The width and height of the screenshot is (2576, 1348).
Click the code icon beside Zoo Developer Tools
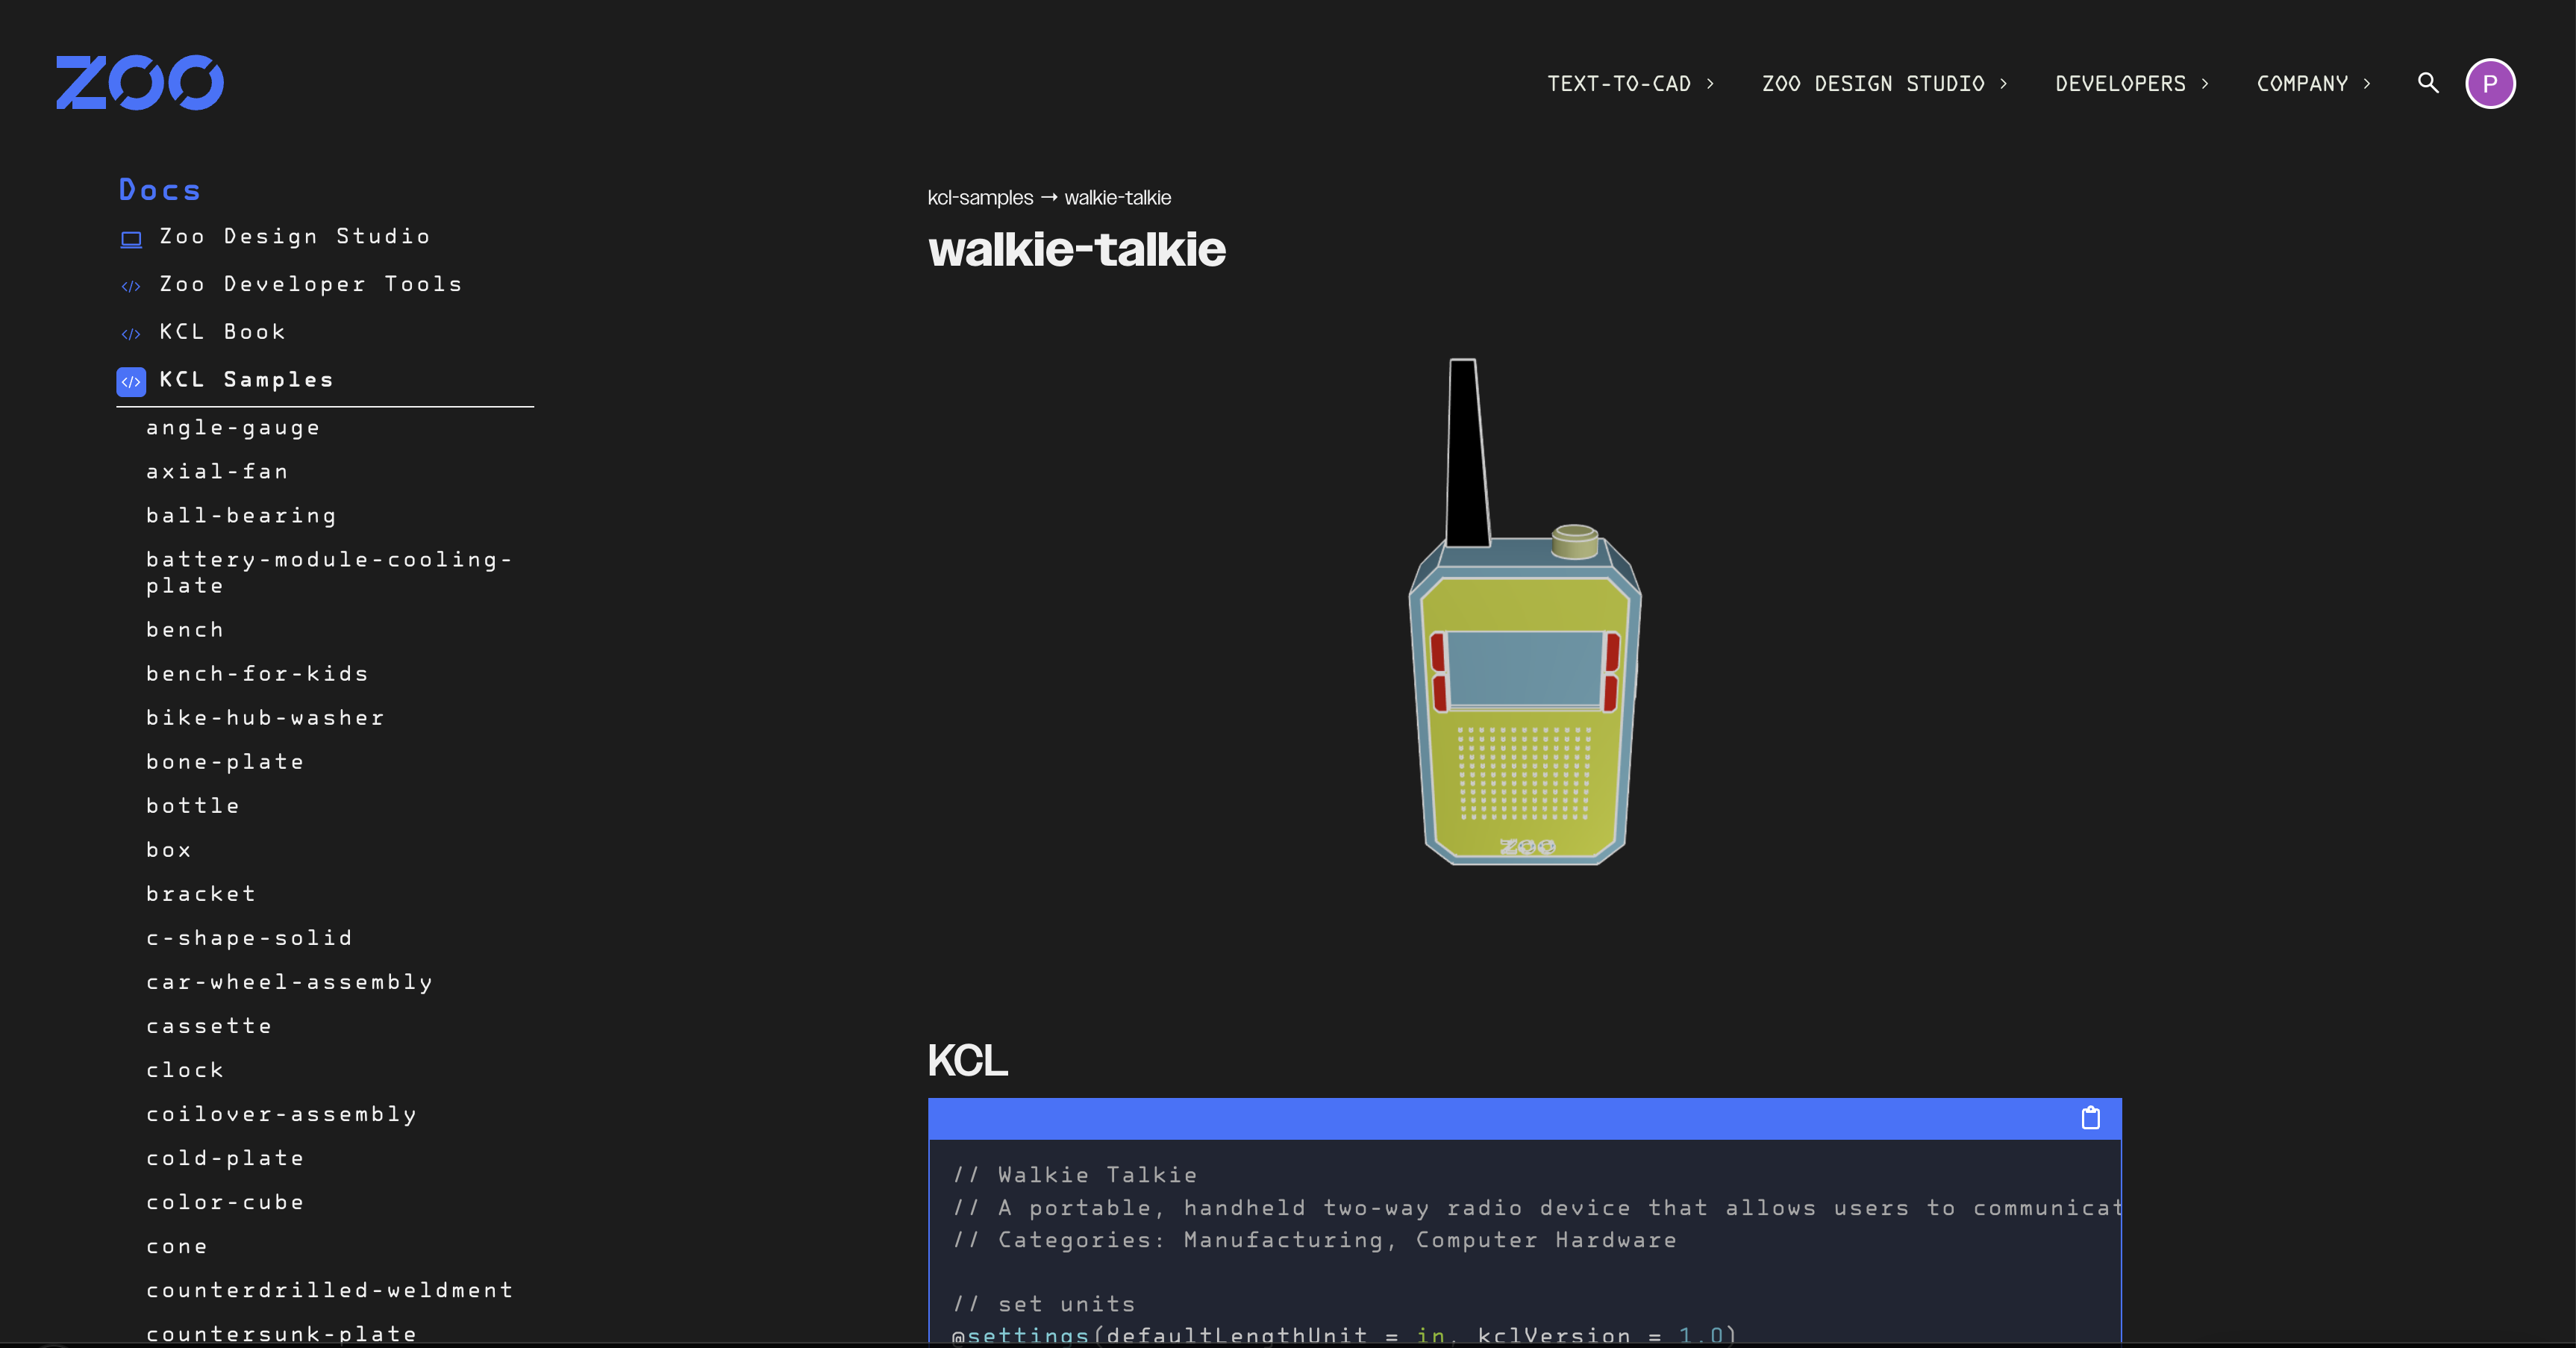click(x=131, y=286)
